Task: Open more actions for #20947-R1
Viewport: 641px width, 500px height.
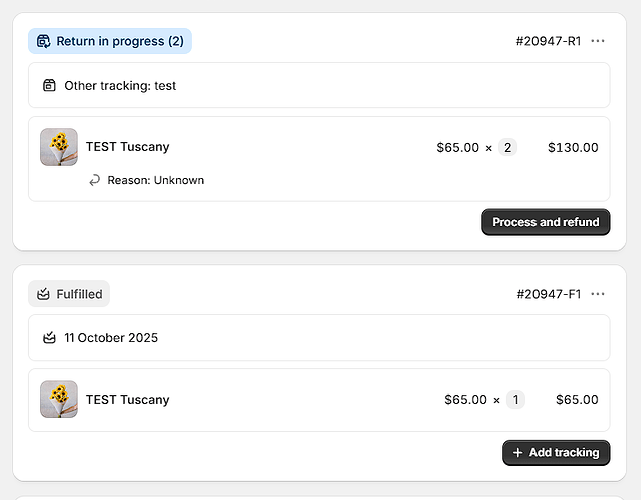Action: point(598,41)
